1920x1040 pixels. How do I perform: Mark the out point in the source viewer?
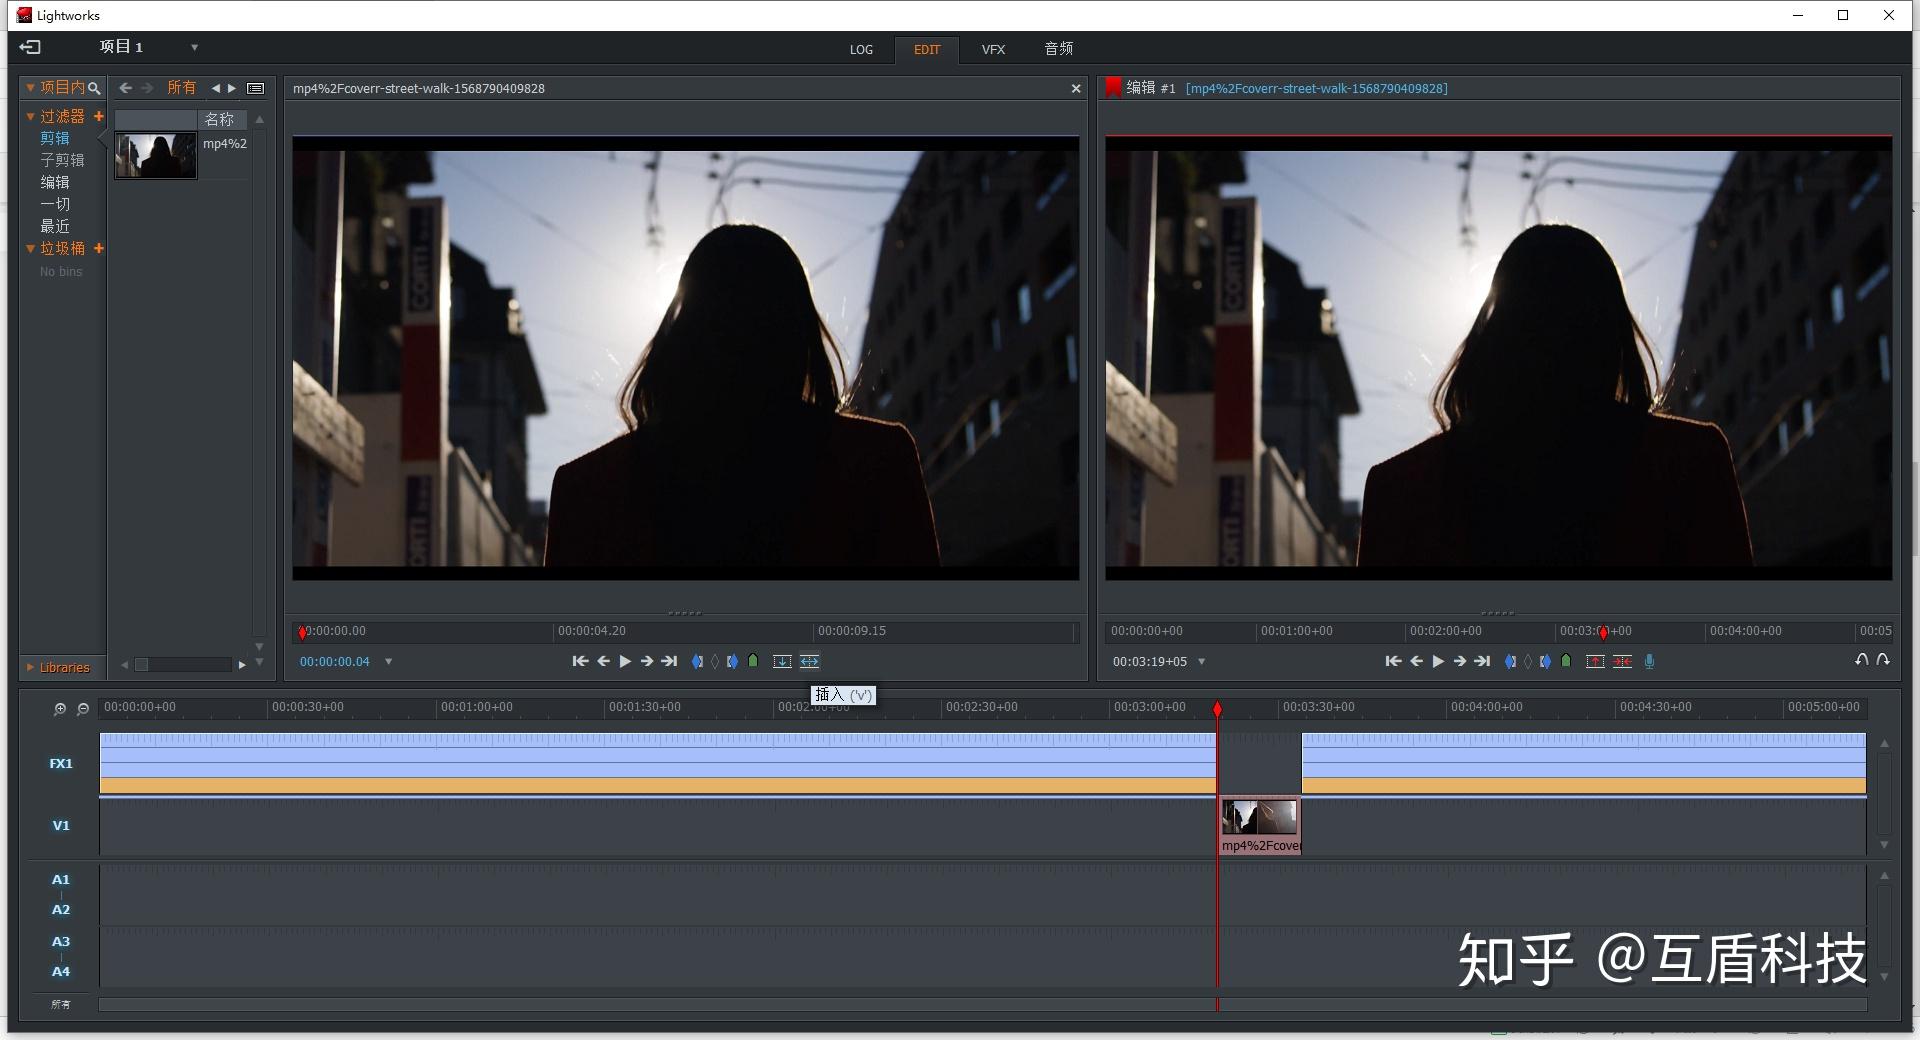point(732,661)
